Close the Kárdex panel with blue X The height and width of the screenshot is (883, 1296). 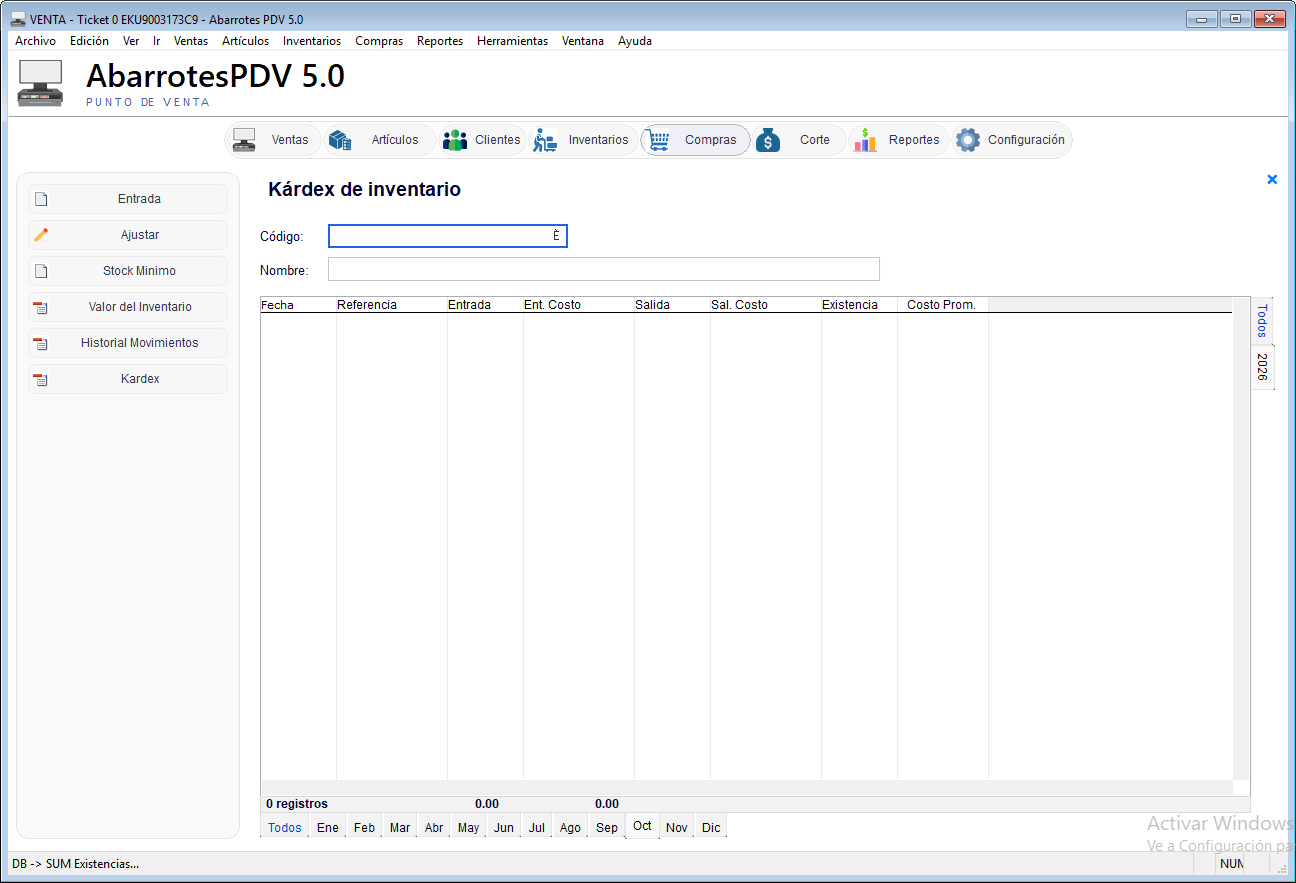(1272, 180)
